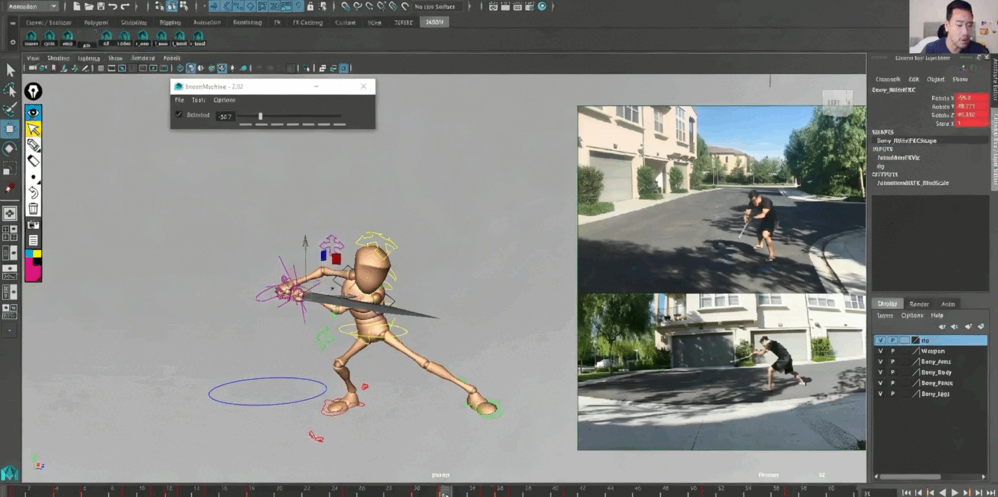Click the pen nib icon in the sketch toolbar
The height and width of the screenshot is (497, 998).
33,92
